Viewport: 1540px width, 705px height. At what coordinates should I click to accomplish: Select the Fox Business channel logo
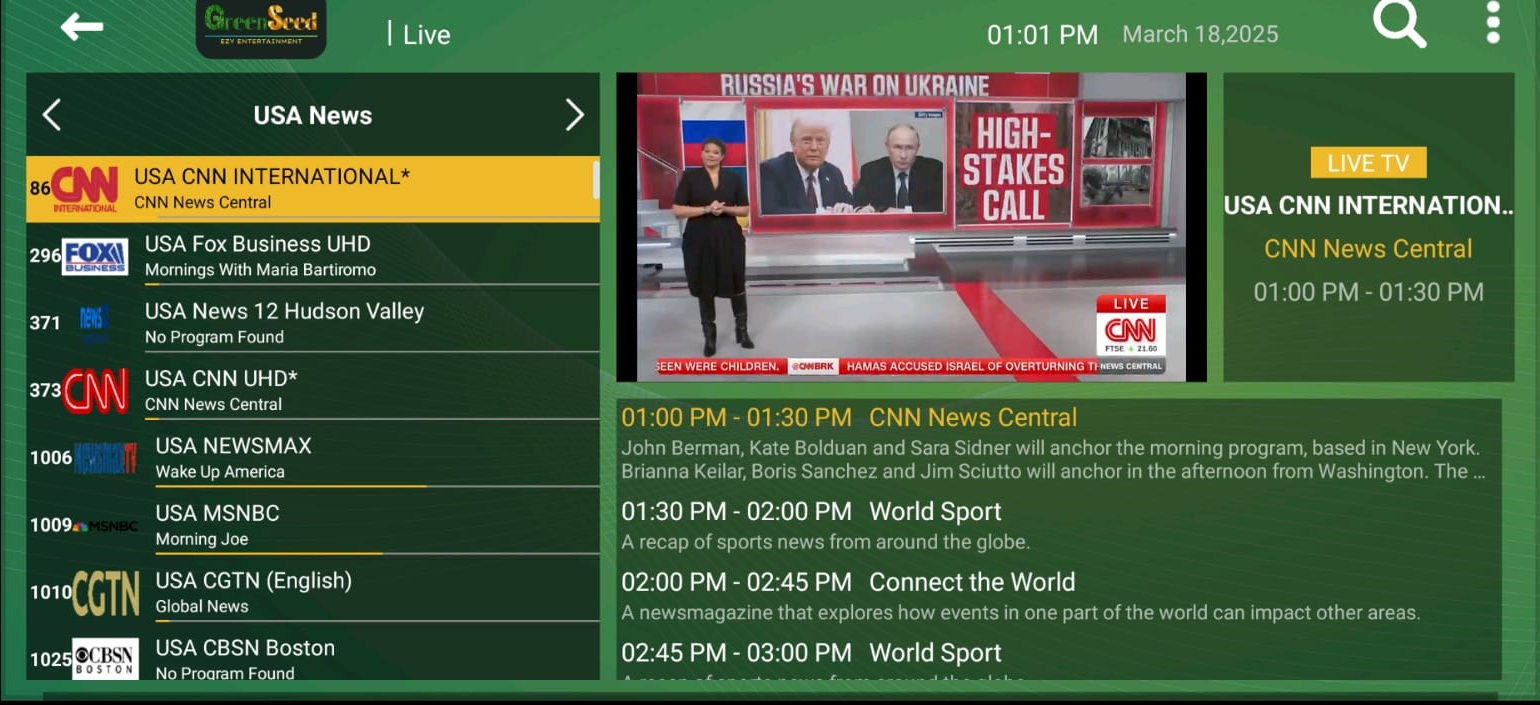95,256
